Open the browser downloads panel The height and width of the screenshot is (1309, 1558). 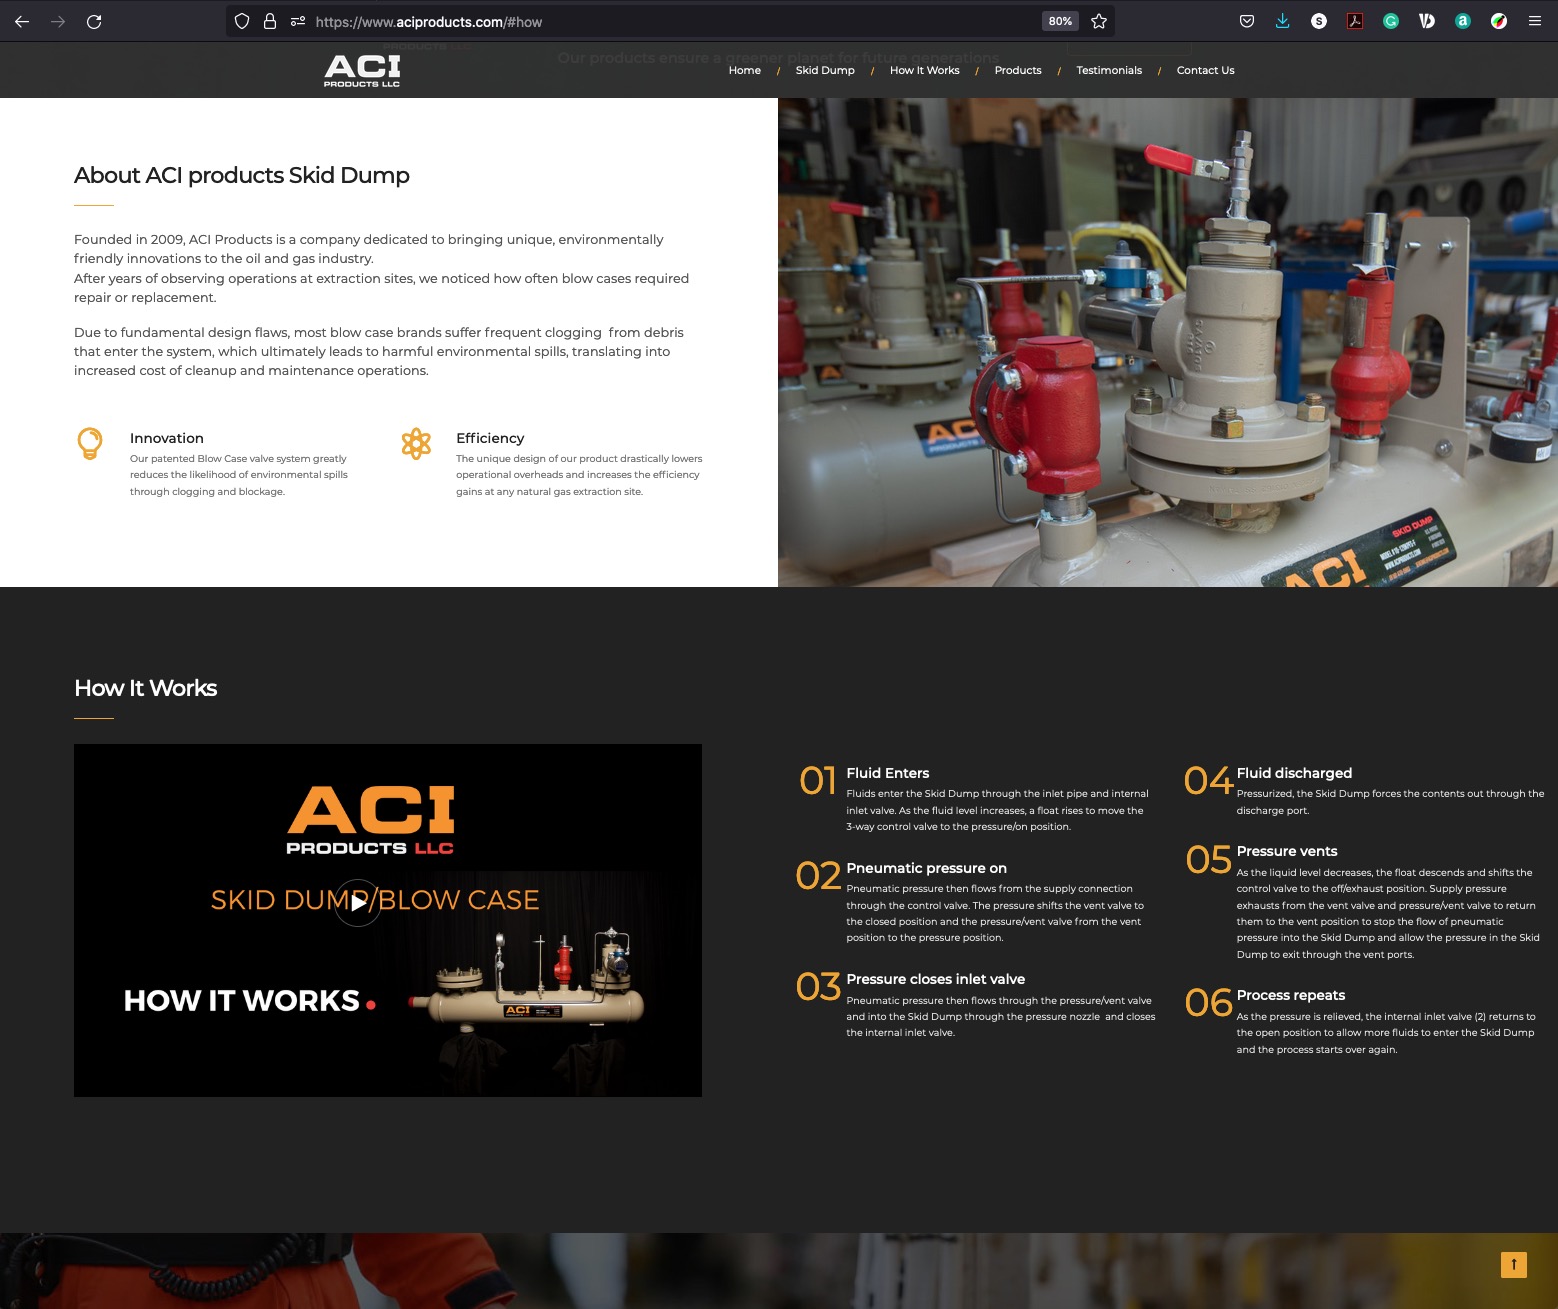(x=1283, y=21)
